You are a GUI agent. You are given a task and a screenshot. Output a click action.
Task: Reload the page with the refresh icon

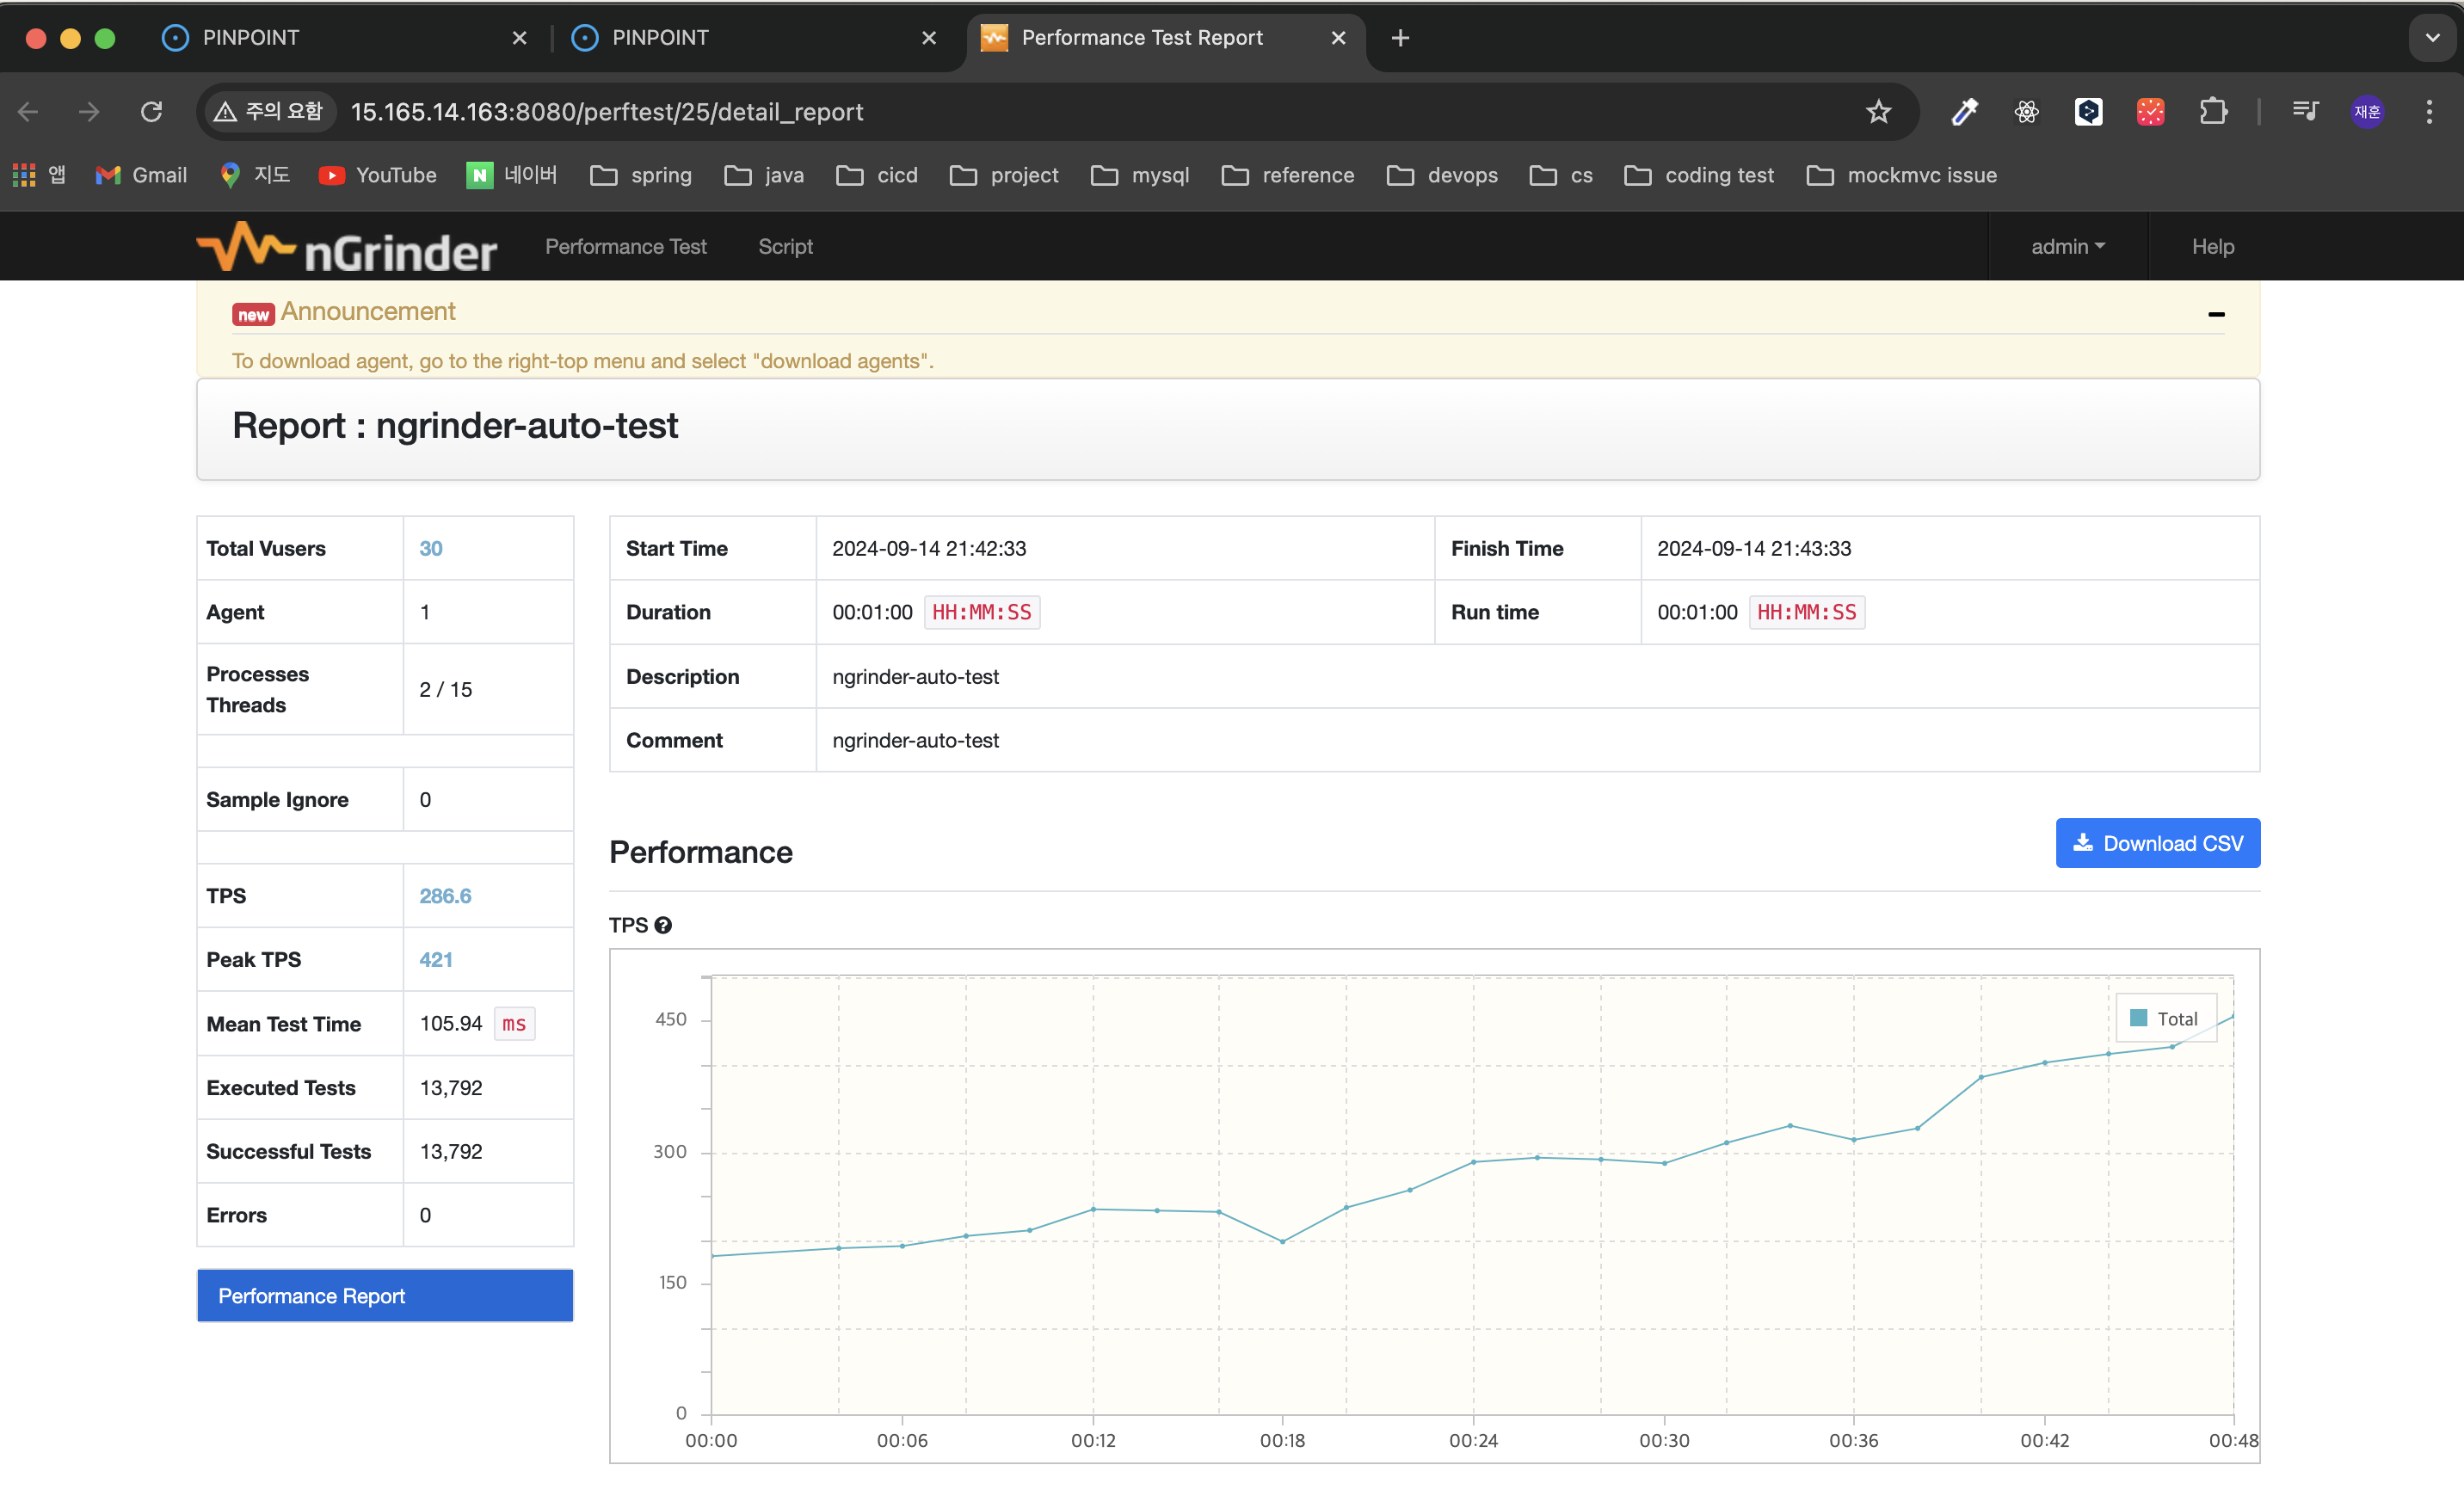click(151, 112)
